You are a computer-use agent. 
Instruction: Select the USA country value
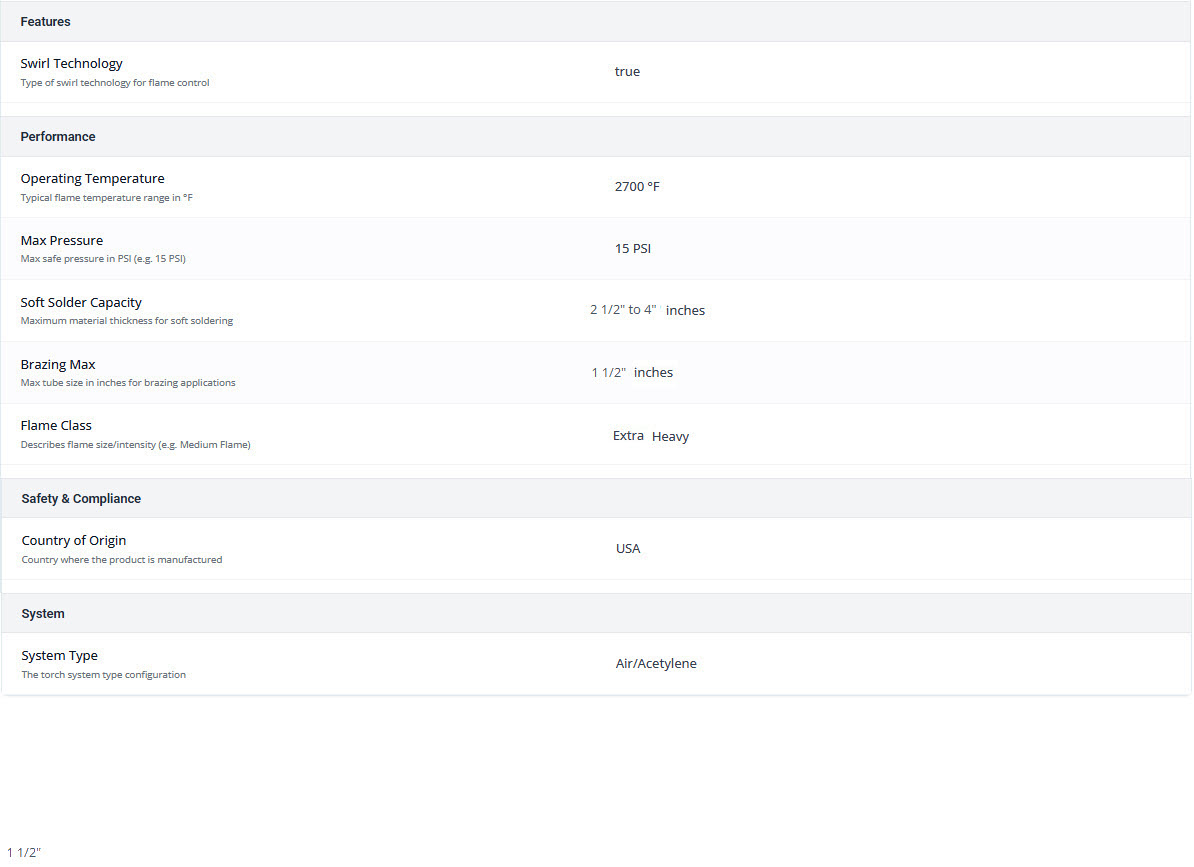point(628,548)
